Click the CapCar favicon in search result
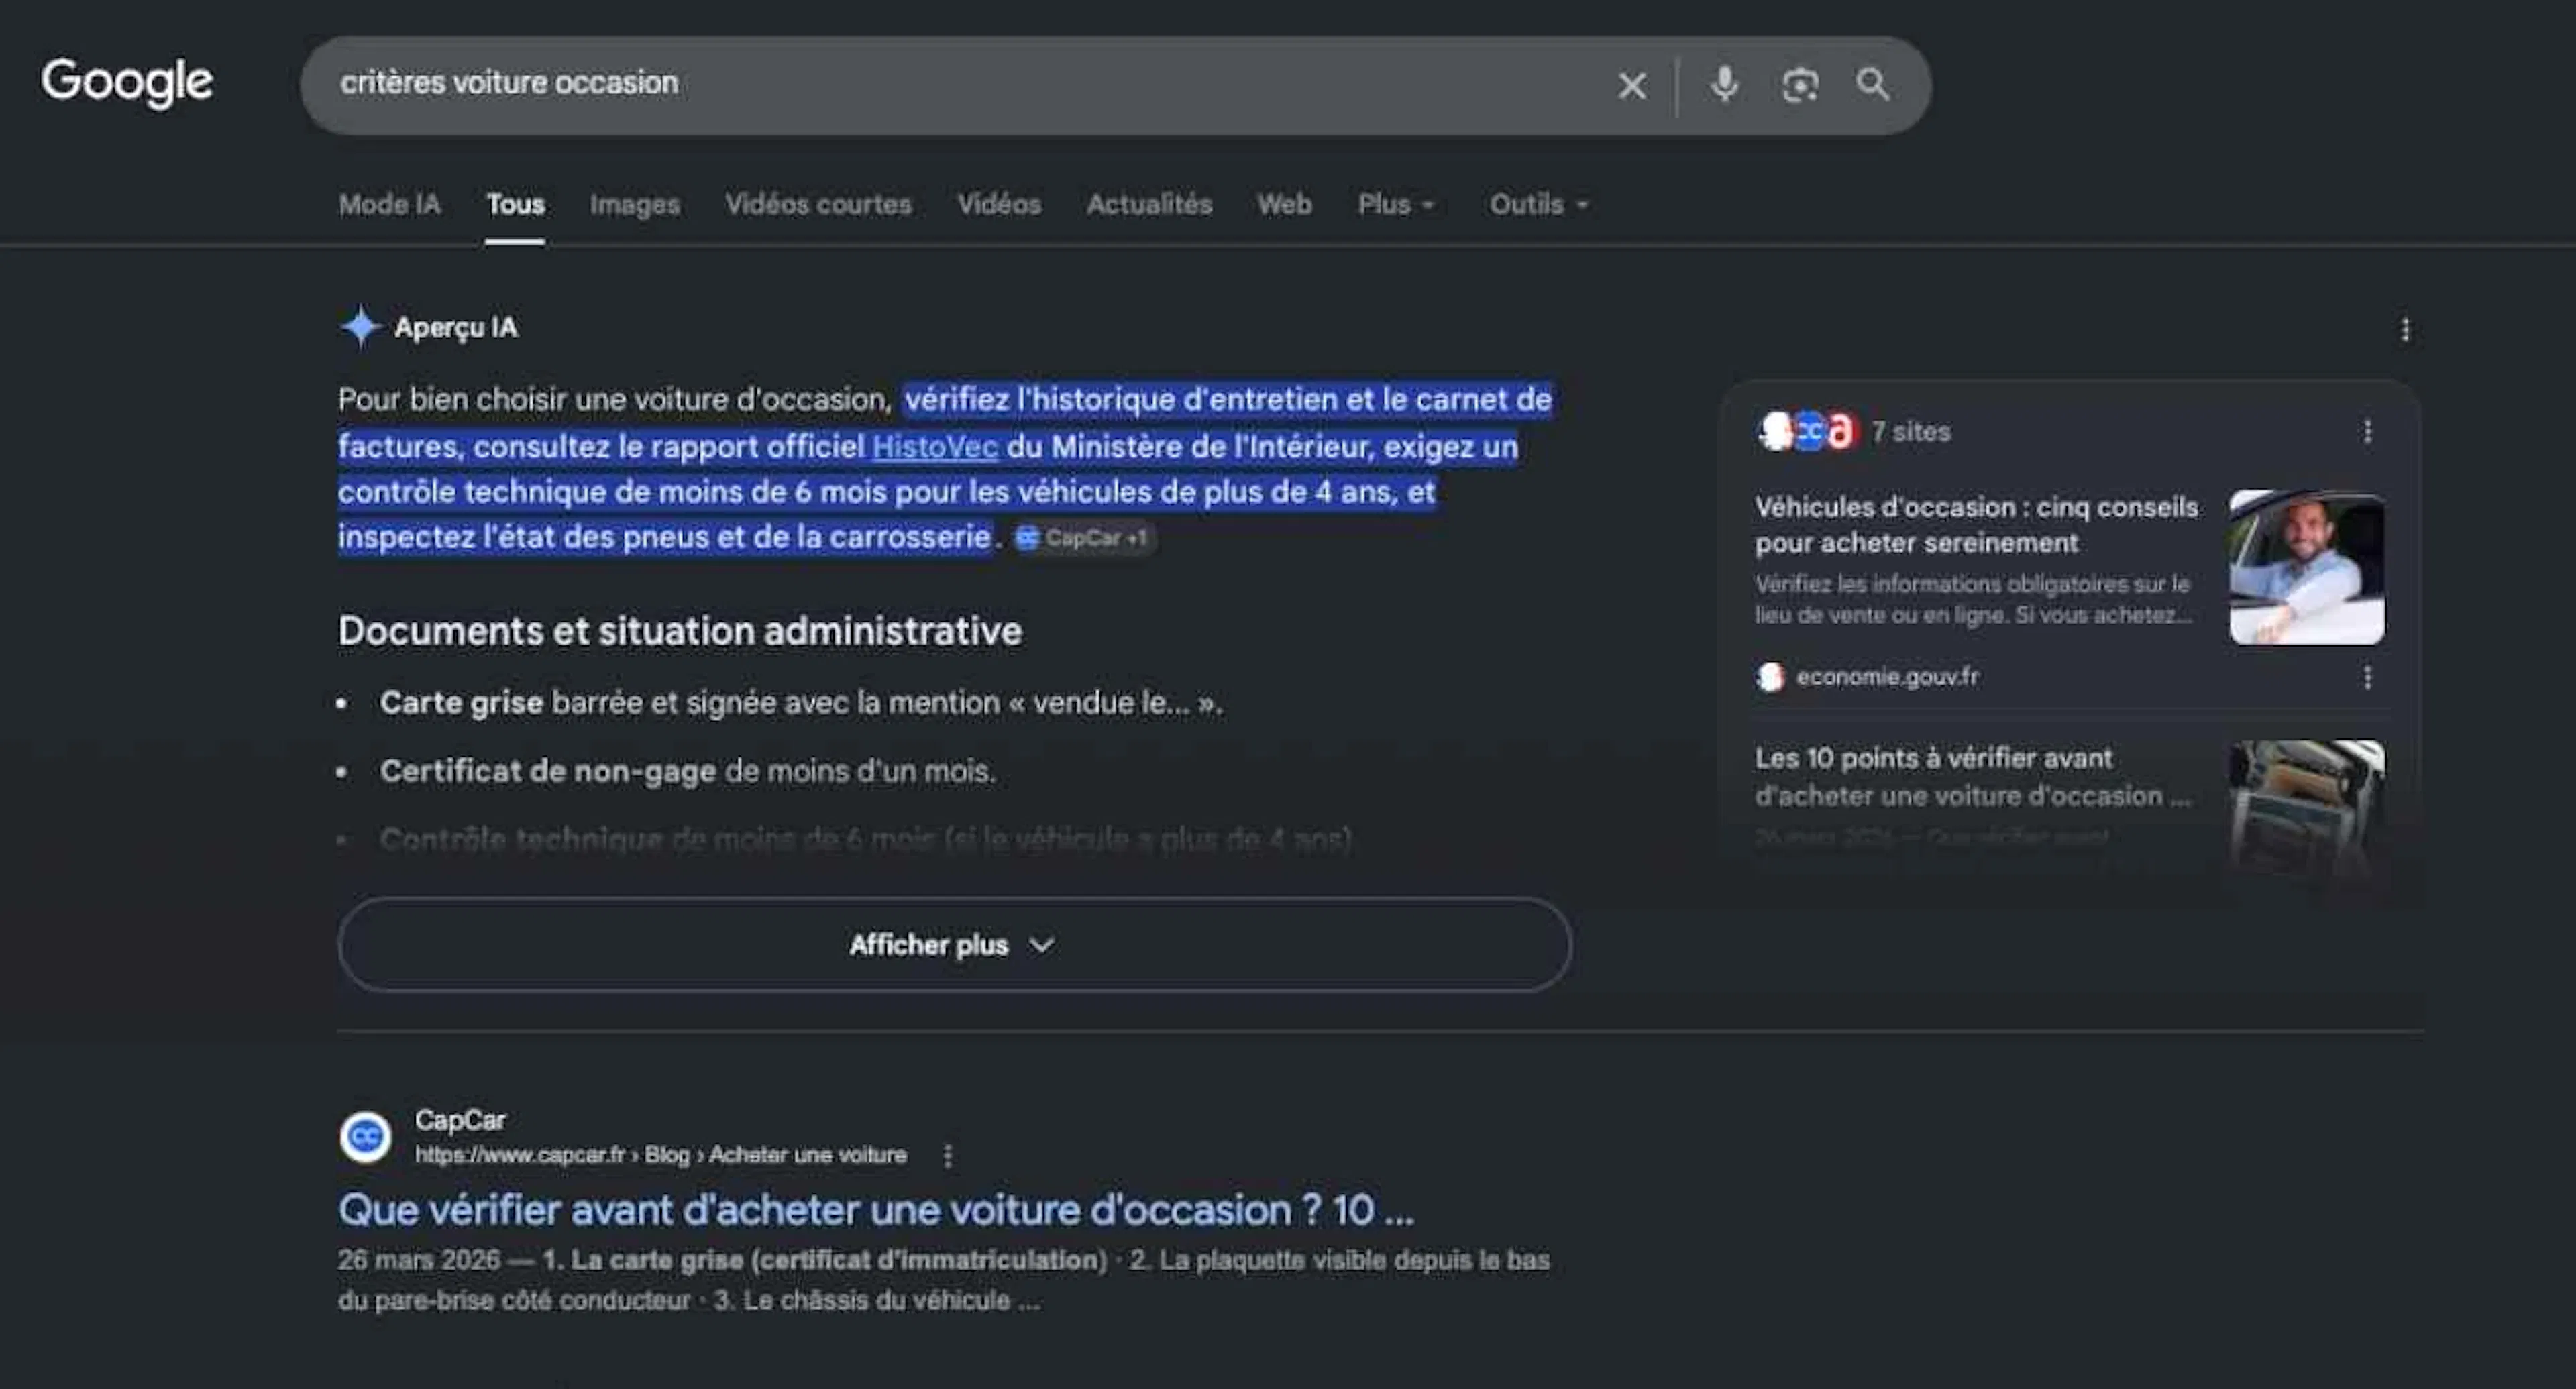2576x1389 pixels. tap(365, 1137)
